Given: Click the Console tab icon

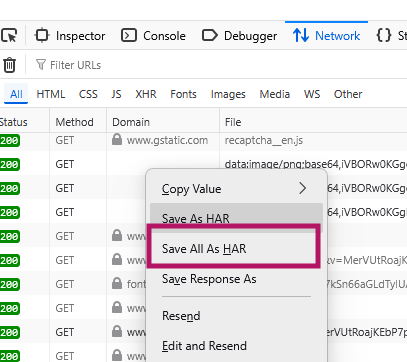Looking at the screenshot, I should 129,35.
